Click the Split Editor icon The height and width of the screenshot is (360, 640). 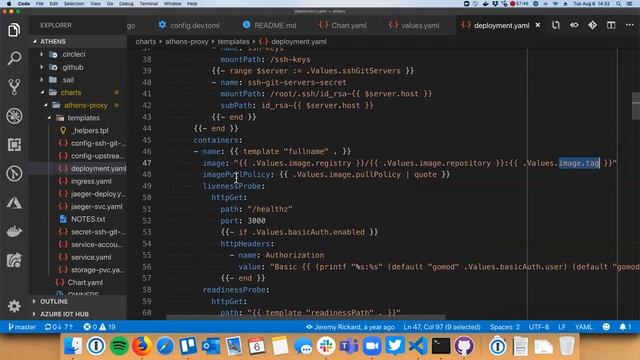(611, 25)
